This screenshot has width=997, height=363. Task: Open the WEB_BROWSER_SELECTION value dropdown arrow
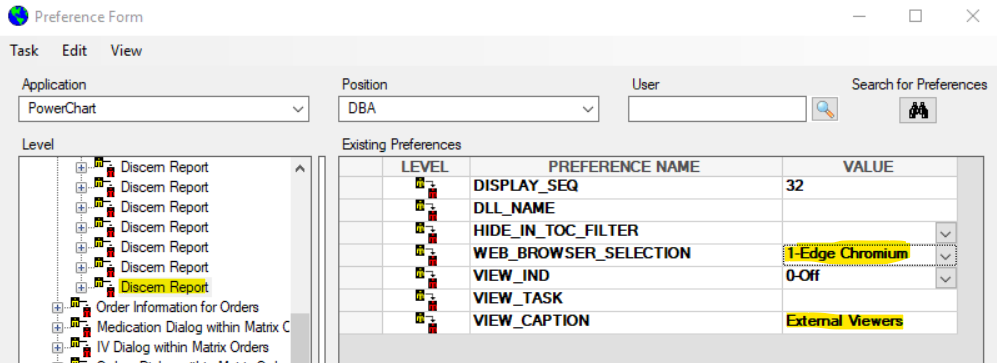(x=946, y=256)
